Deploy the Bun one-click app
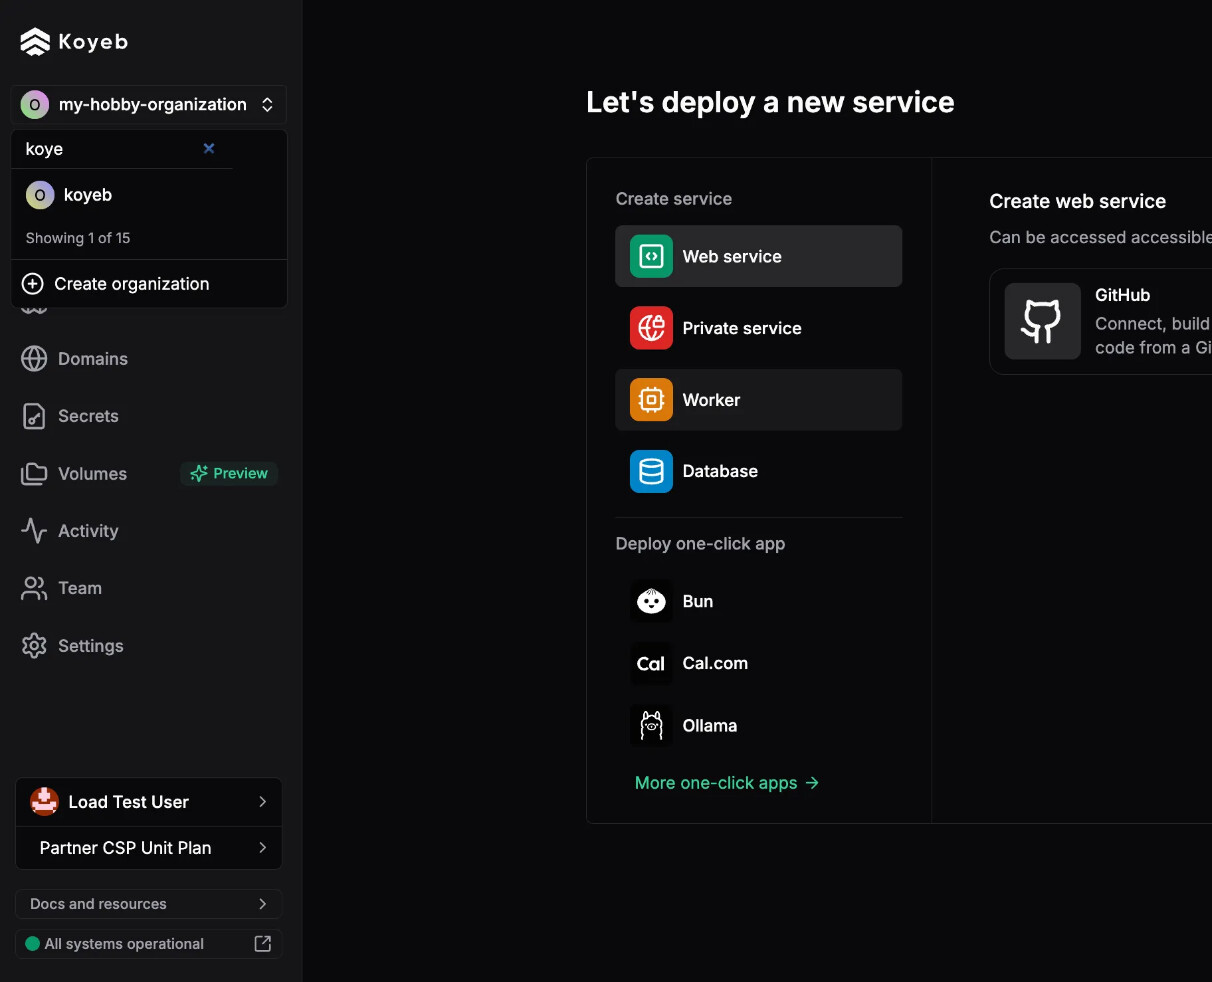This screenshot has height=982, width=1212. [759, 601]
